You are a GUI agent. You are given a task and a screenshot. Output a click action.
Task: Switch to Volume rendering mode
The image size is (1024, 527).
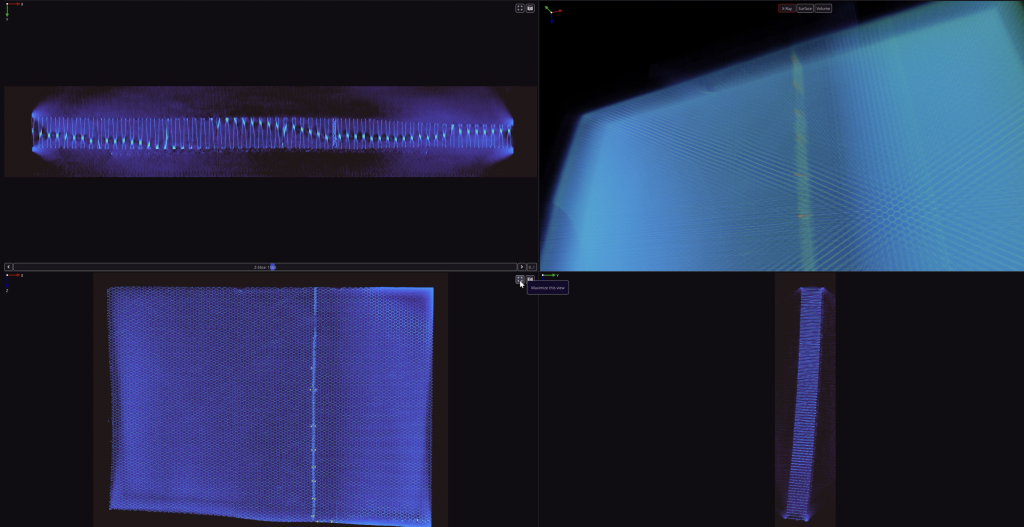click(823, 8)
